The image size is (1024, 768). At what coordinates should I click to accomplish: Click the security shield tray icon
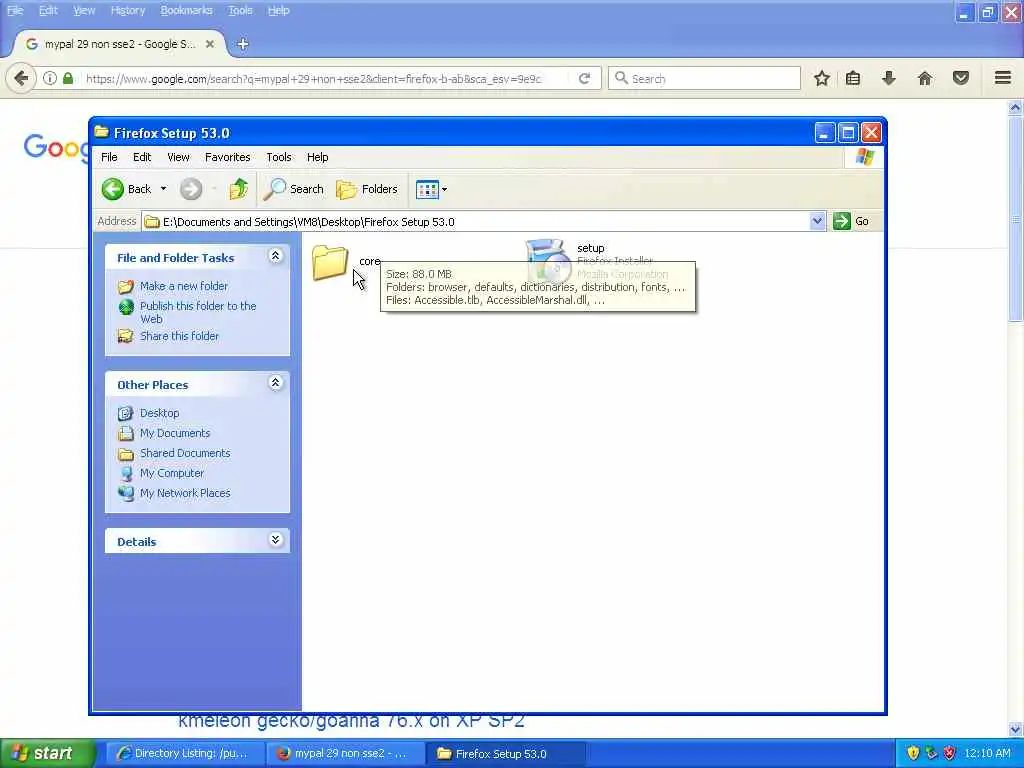pyautogui.click(x=913, y=754)
